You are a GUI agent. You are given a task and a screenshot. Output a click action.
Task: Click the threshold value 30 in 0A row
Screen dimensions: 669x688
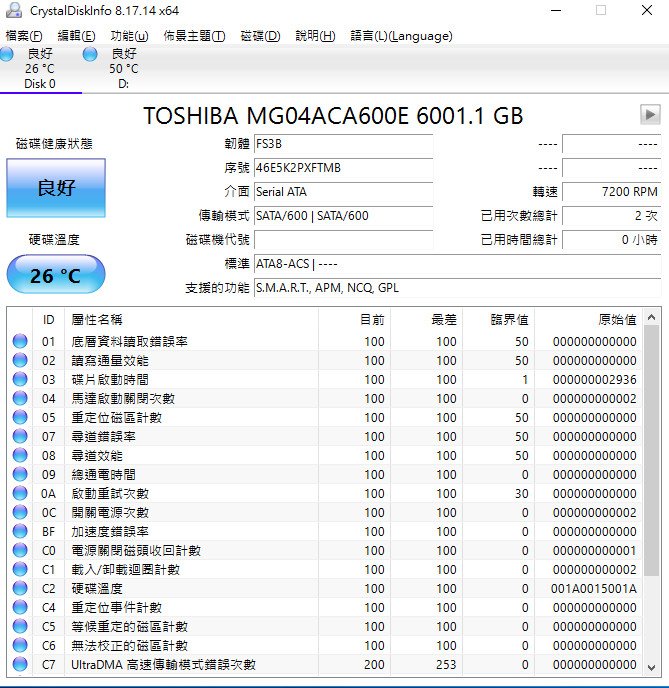point(522,494)
